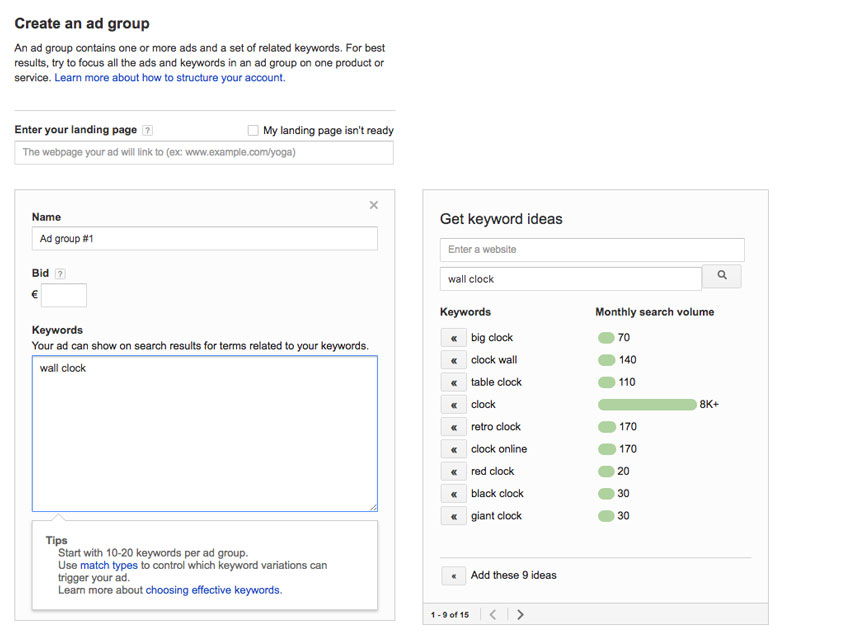Viewport: 850px width, 632px height.
Task: Add "clock wall" keyword idea
Action: (x=453, y=359)
